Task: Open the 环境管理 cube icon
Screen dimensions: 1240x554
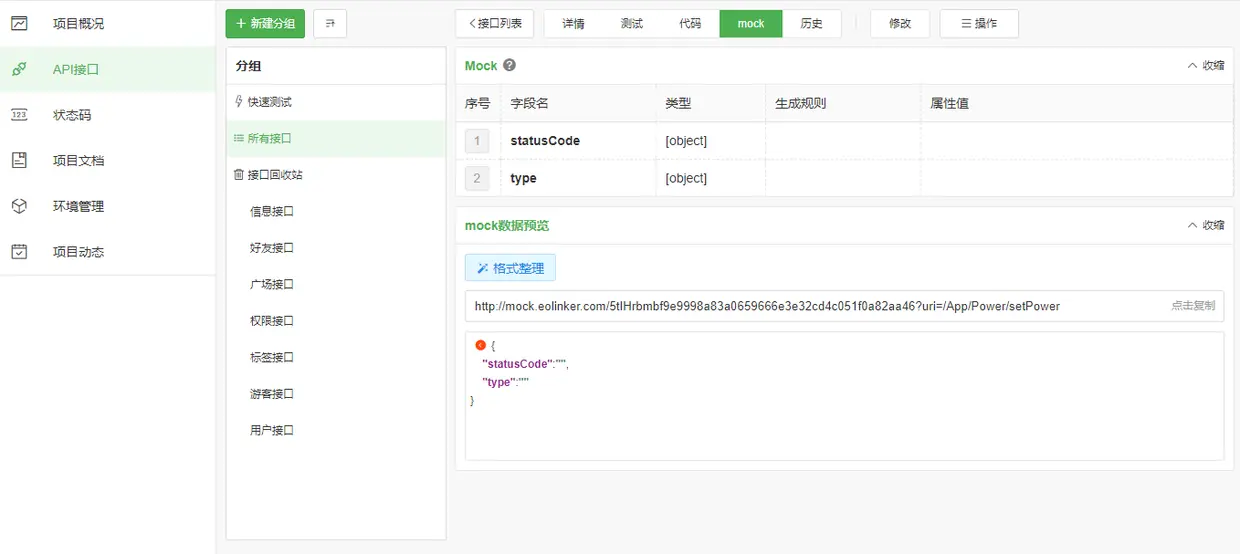Action: coord(19,206)
